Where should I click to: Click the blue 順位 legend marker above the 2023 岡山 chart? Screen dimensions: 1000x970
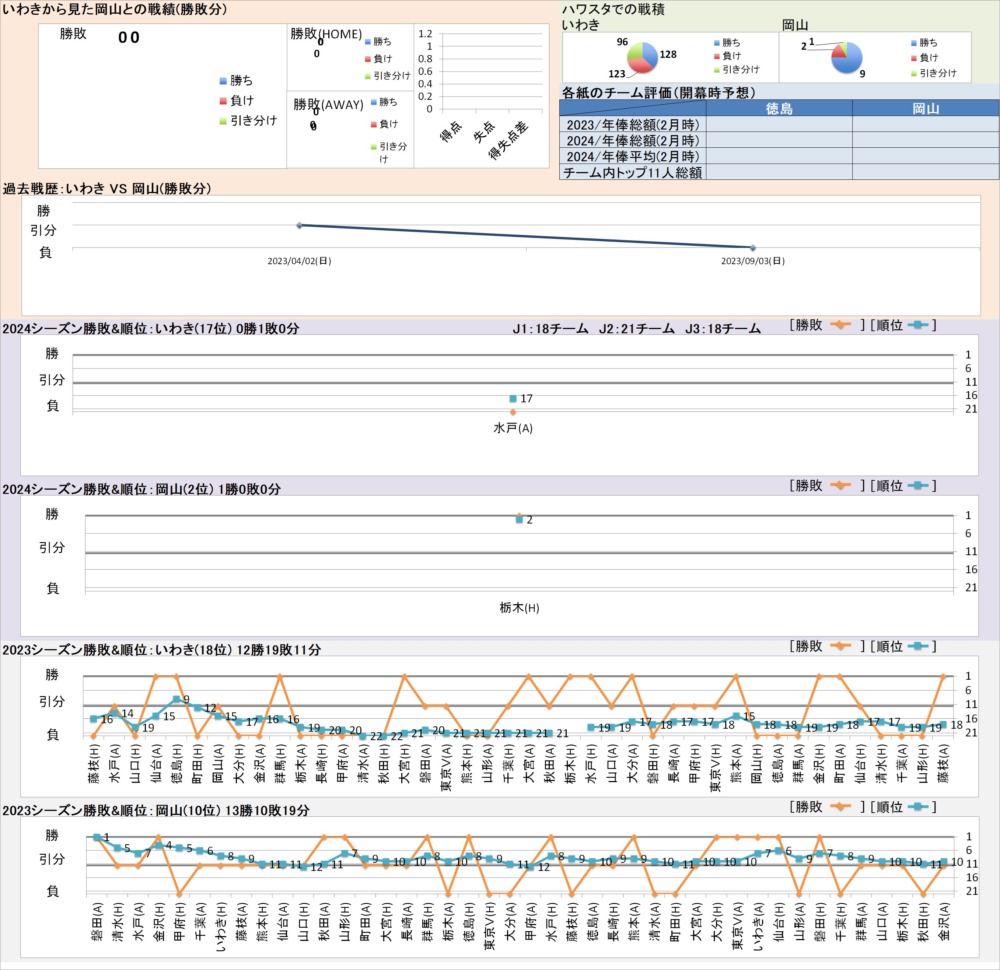click(918, 807)
